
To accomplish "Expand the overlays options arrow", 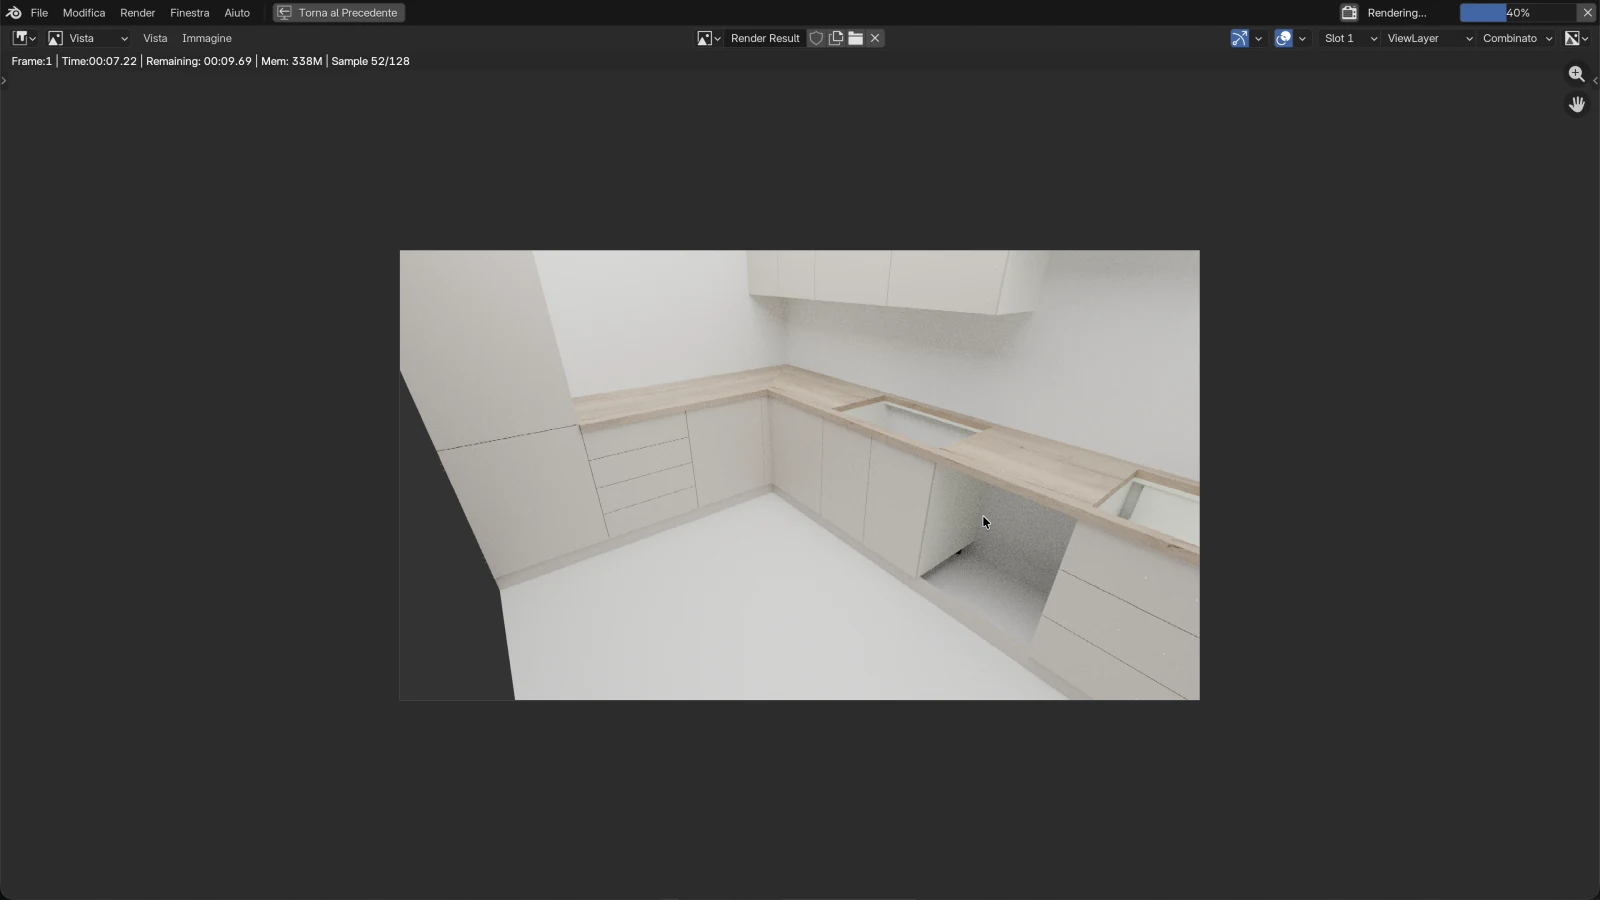I will click(x=1302, y=38).
